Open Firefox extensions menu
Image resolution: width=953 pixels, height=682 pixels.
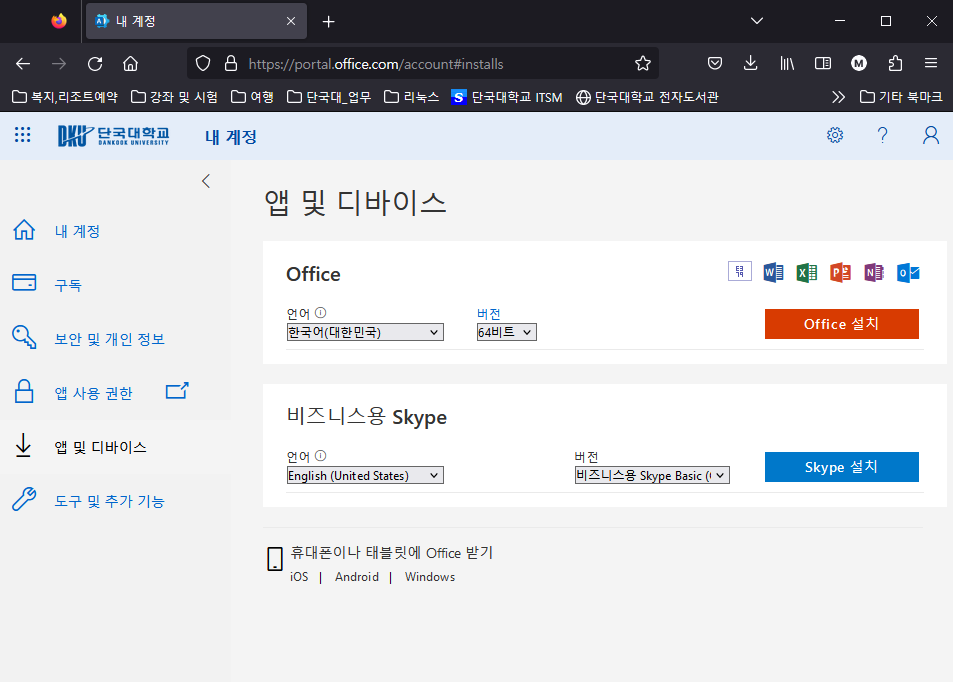895,63
